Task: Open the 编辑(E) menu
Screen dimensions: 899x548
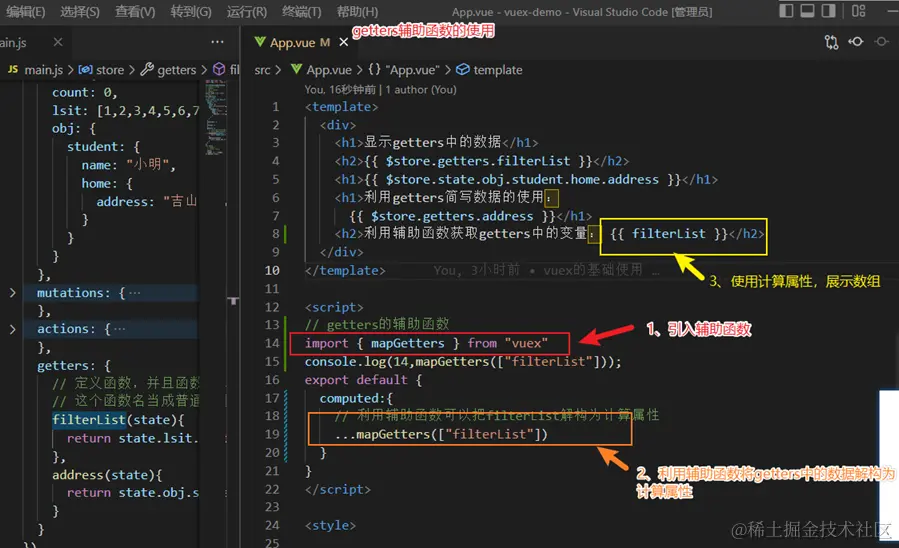Action: click(x=25, y=11)
